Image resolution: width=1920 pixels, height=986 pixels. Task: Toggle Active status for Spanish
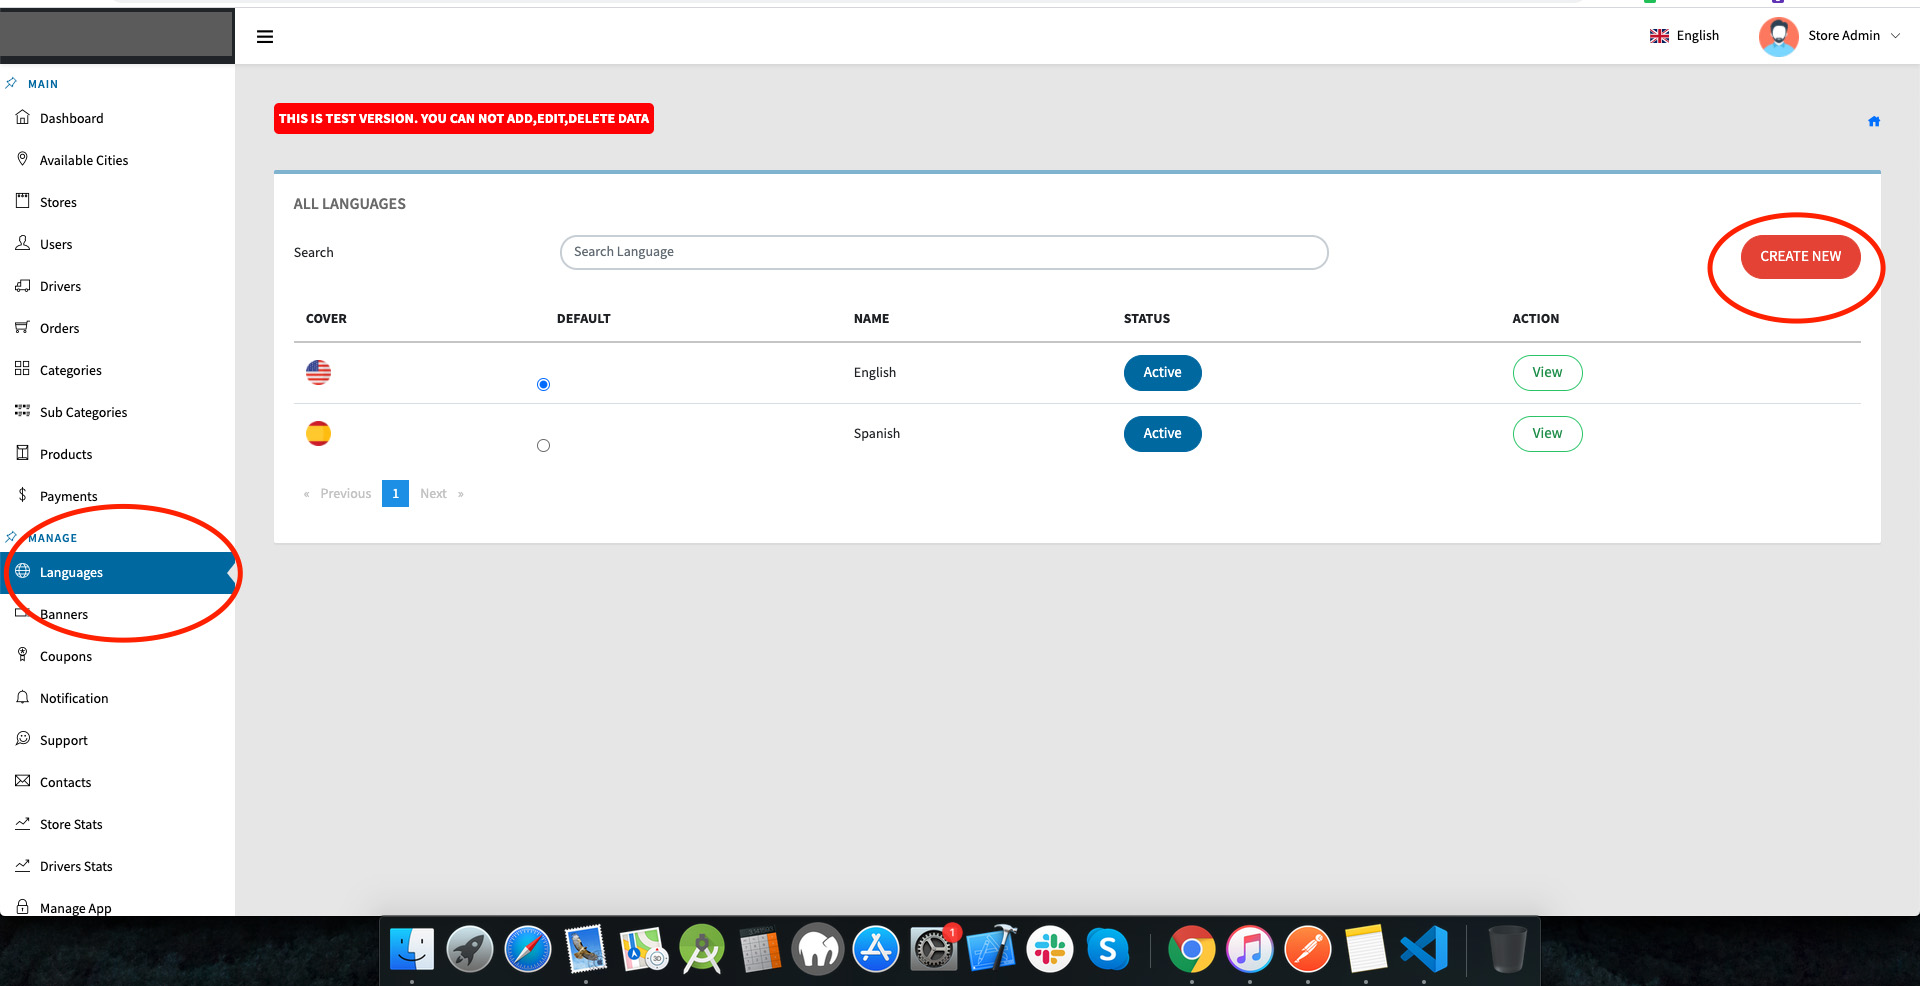[x=1162, y=434]
